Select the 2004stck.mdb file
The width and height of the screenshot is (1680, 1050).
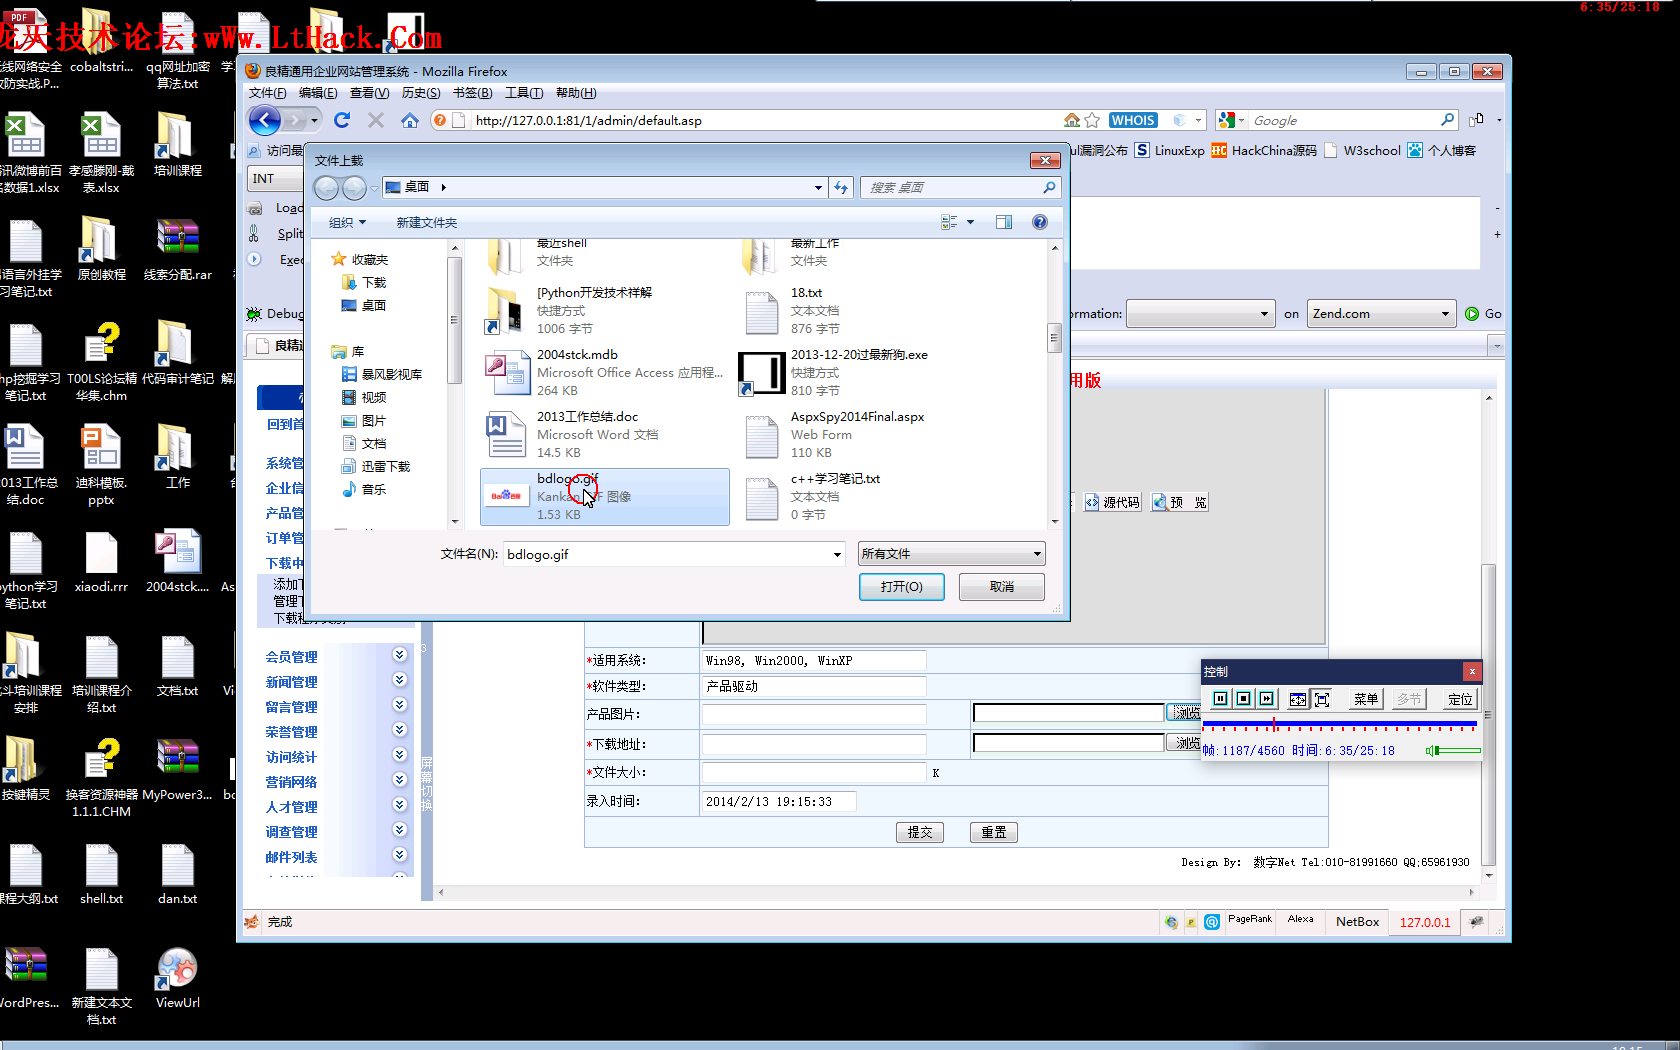pos(605,373)
